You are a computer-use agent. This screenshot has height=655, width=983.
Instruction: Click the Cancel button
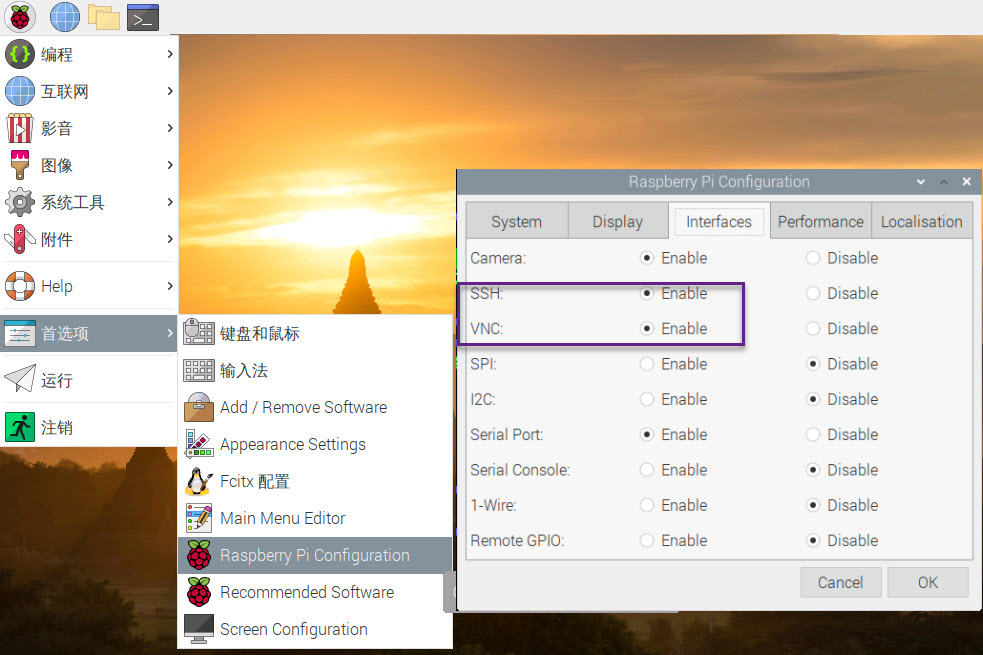tap(841, 582)
